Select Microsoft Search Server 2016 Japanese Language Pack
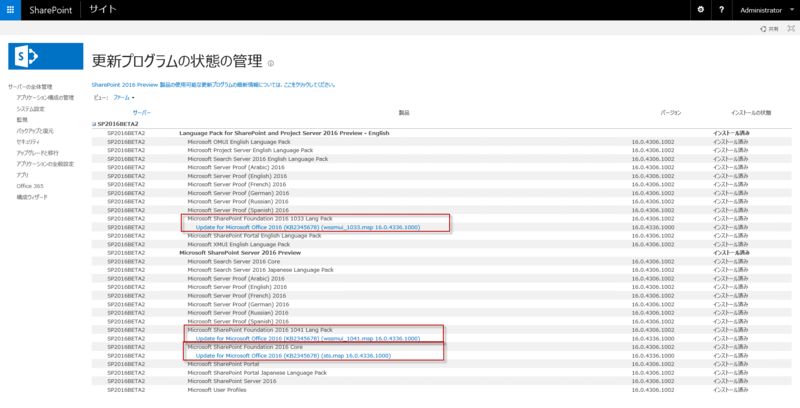Screen dimensions: 800x408 [442, 270]
